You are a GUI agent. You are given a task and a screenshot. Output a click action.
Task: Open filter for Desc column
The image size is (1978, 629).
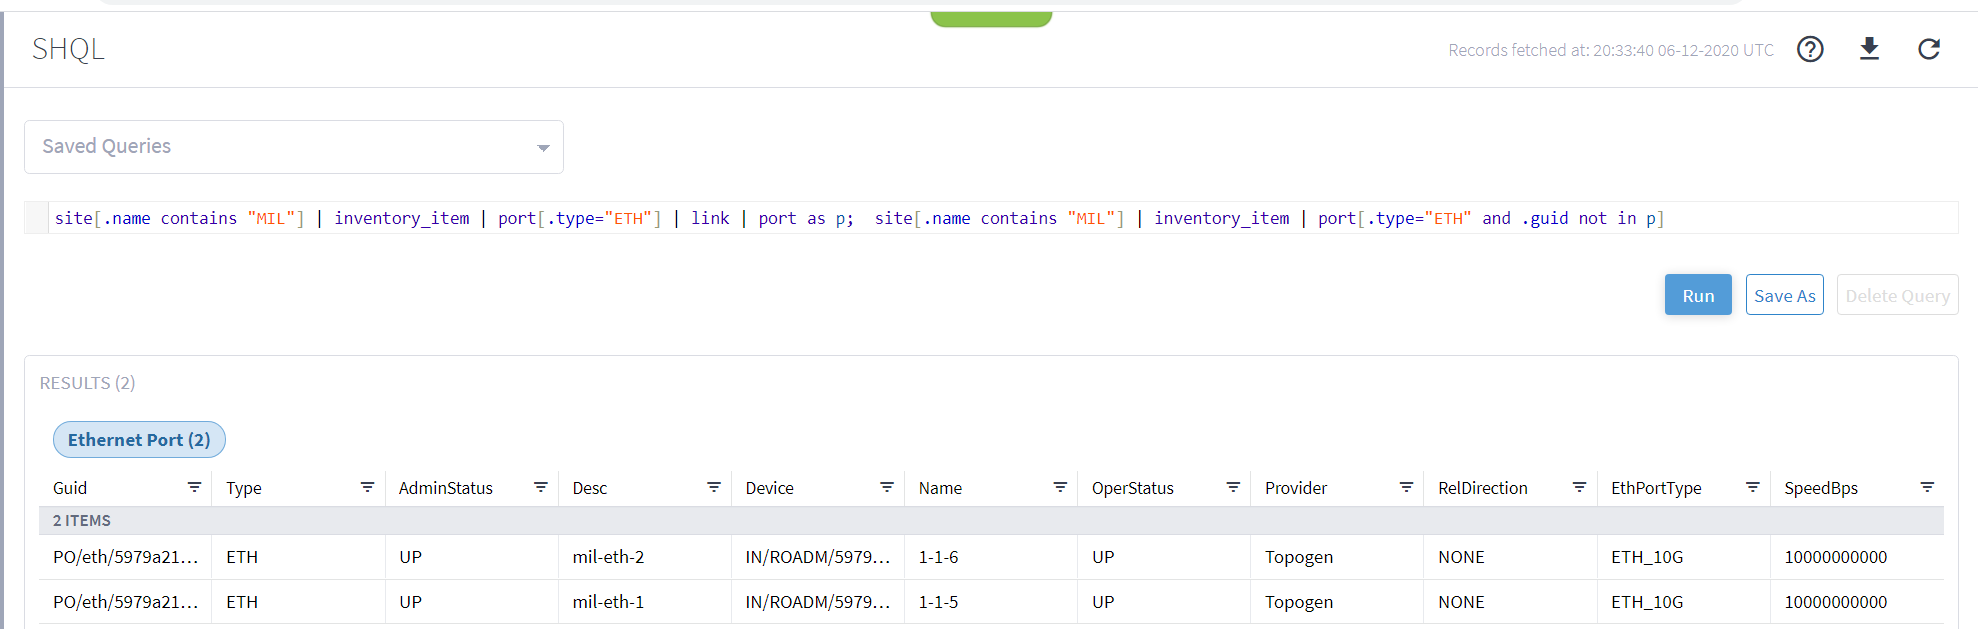coord(713,487)
